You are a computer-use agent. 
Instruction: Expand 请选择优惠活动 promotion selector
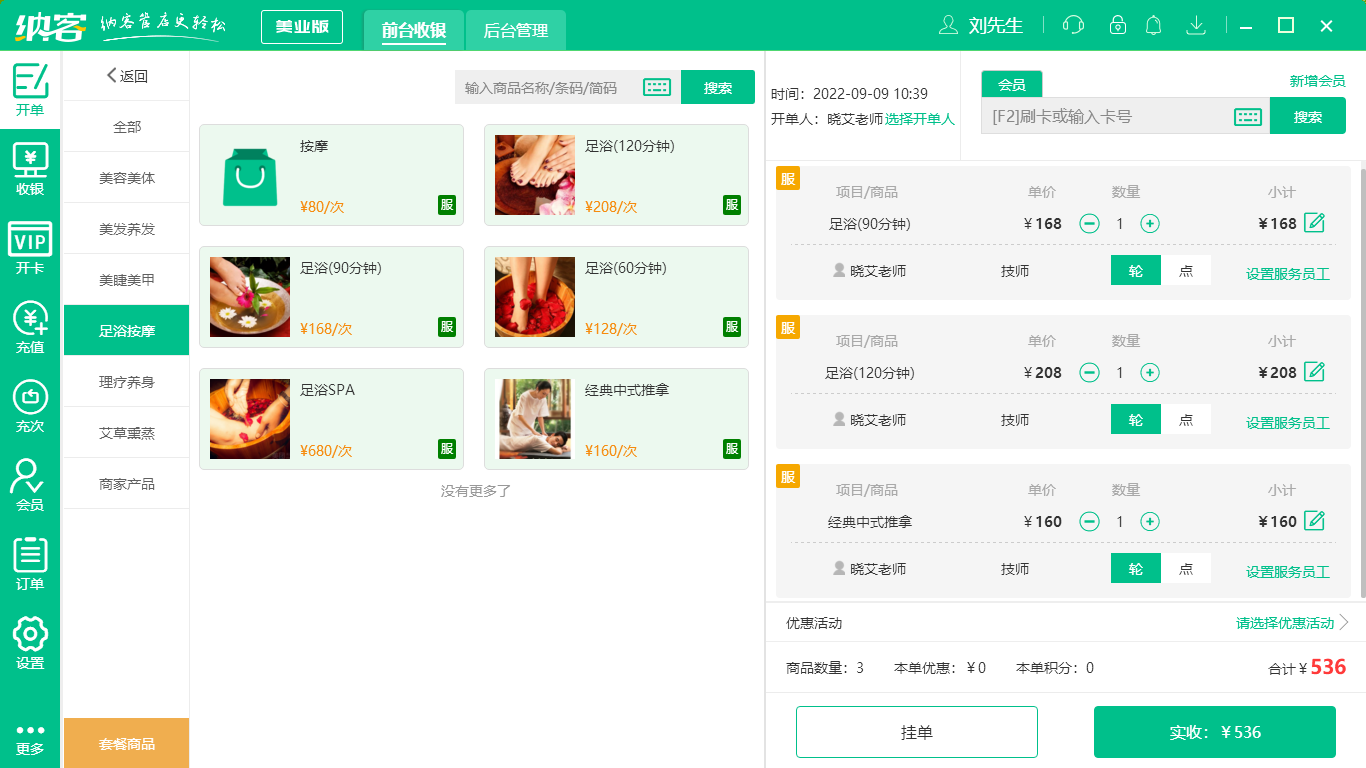point(1285,622)
